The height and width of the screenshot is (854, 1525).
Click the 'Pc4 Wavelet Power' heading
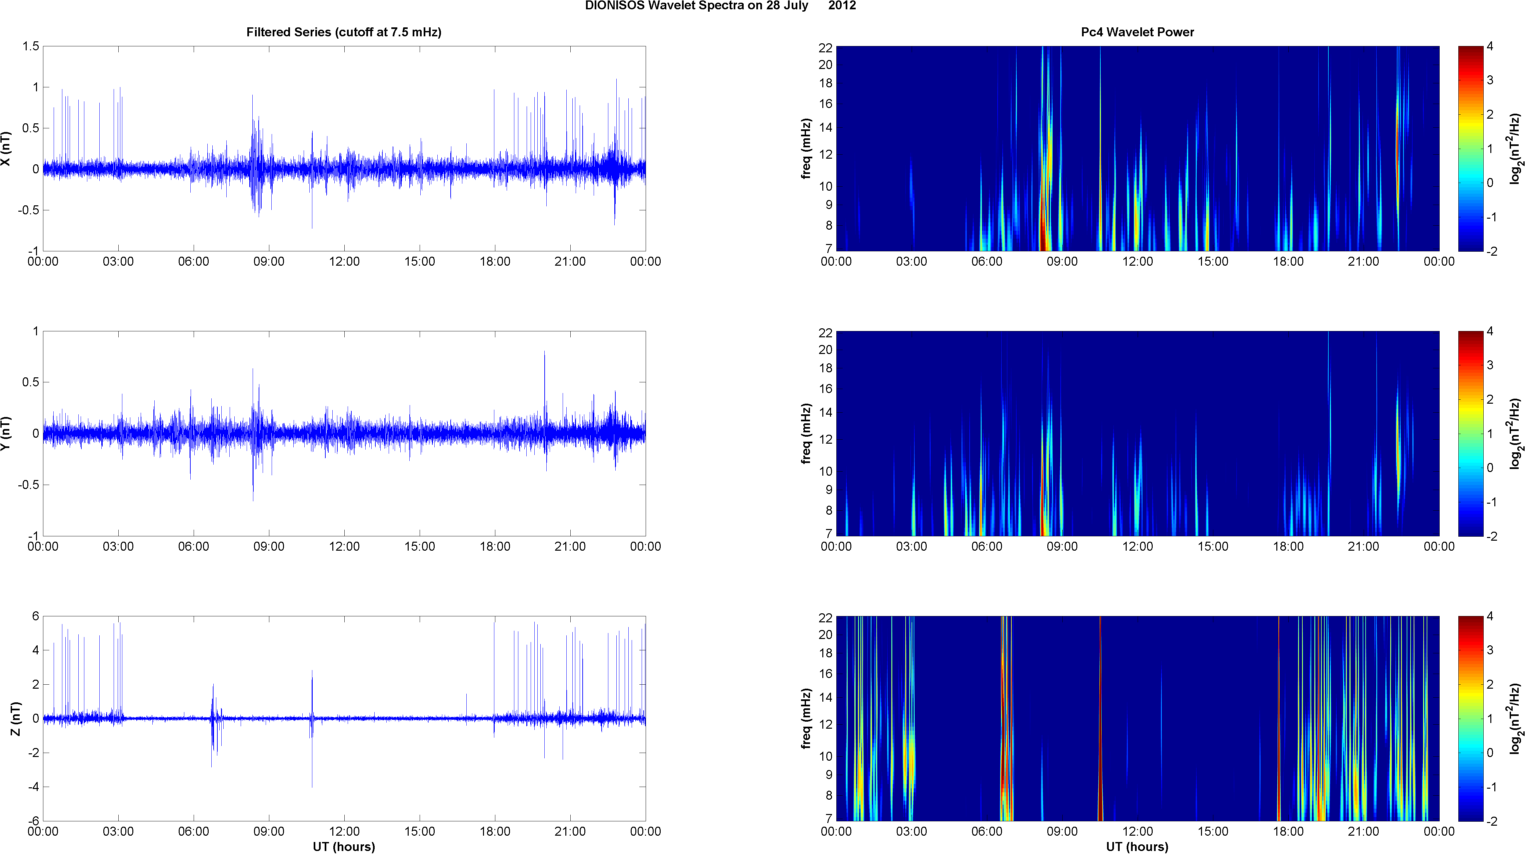click(1137, 32)
